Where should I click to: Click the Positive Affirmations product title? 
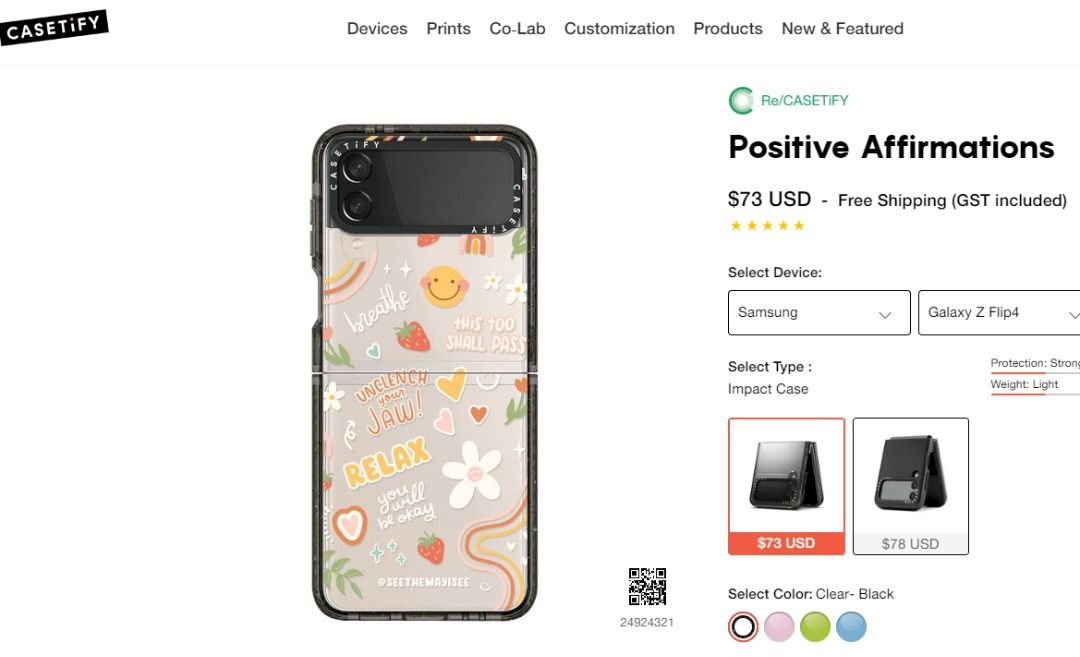point(890,147)
